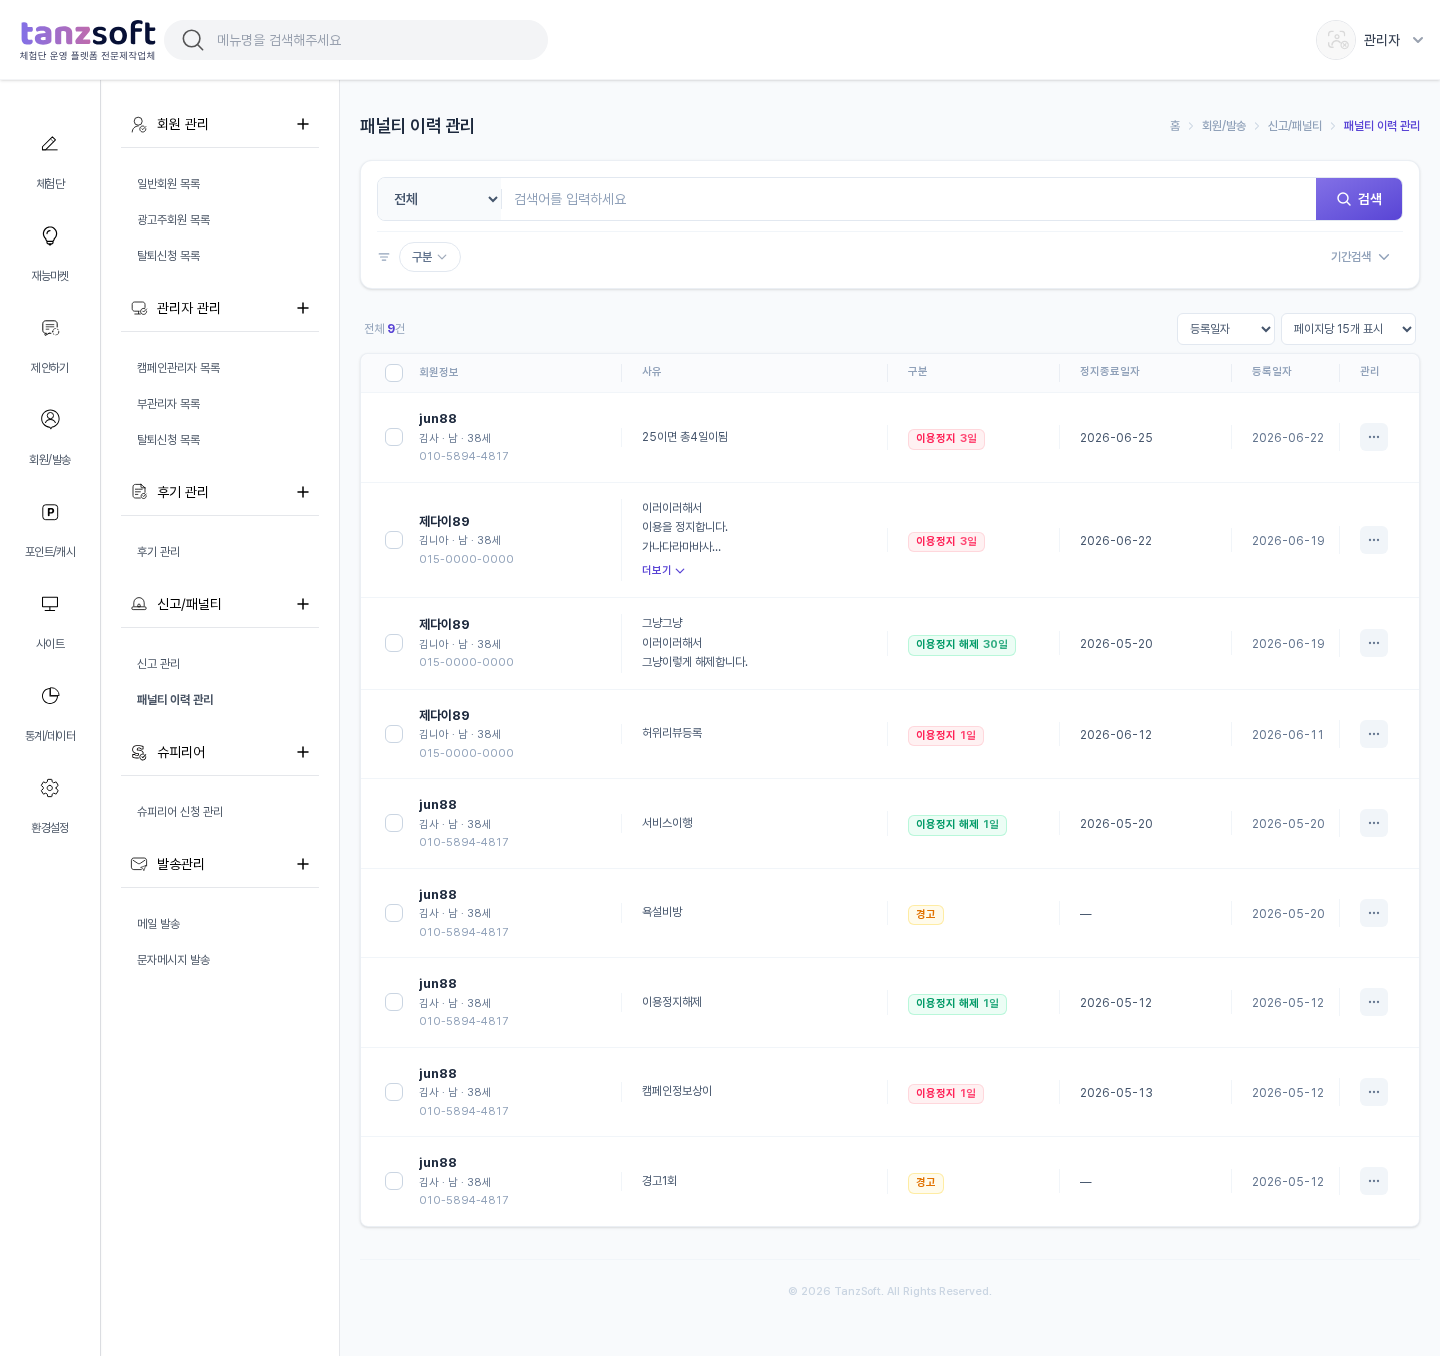Expand the 관리자 관리 plus toggle
This screenshot has width=1440, height=1356.
tap(303, 308)
